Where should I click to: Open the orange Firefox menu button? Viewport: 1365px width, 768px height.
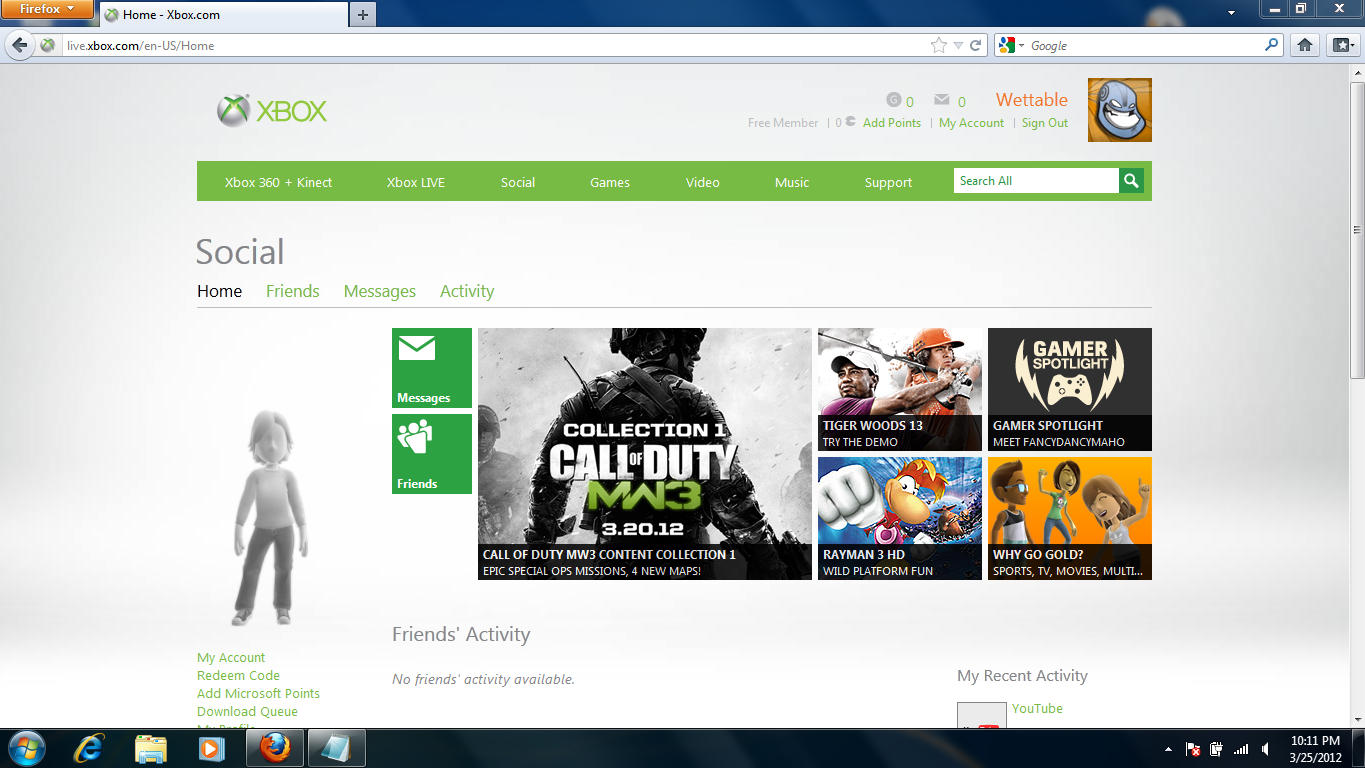click(x=47, y=9)
